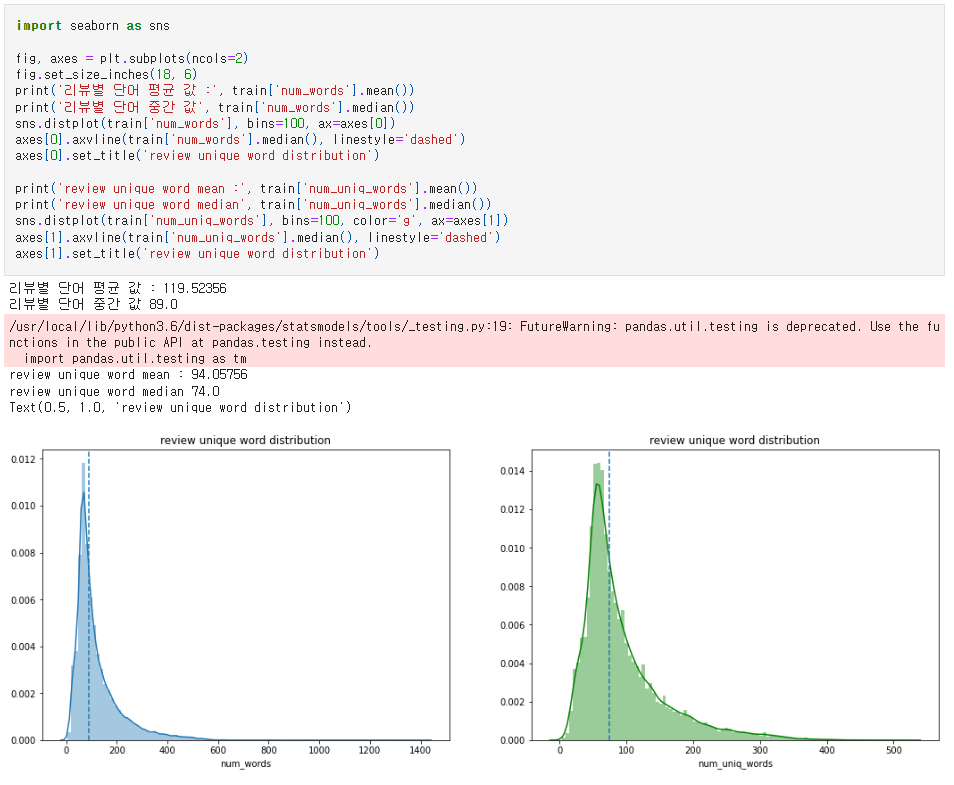Click the distplot line with color='g'
The height and width of the screenshot is (785, 954).
tap(262, 220)
